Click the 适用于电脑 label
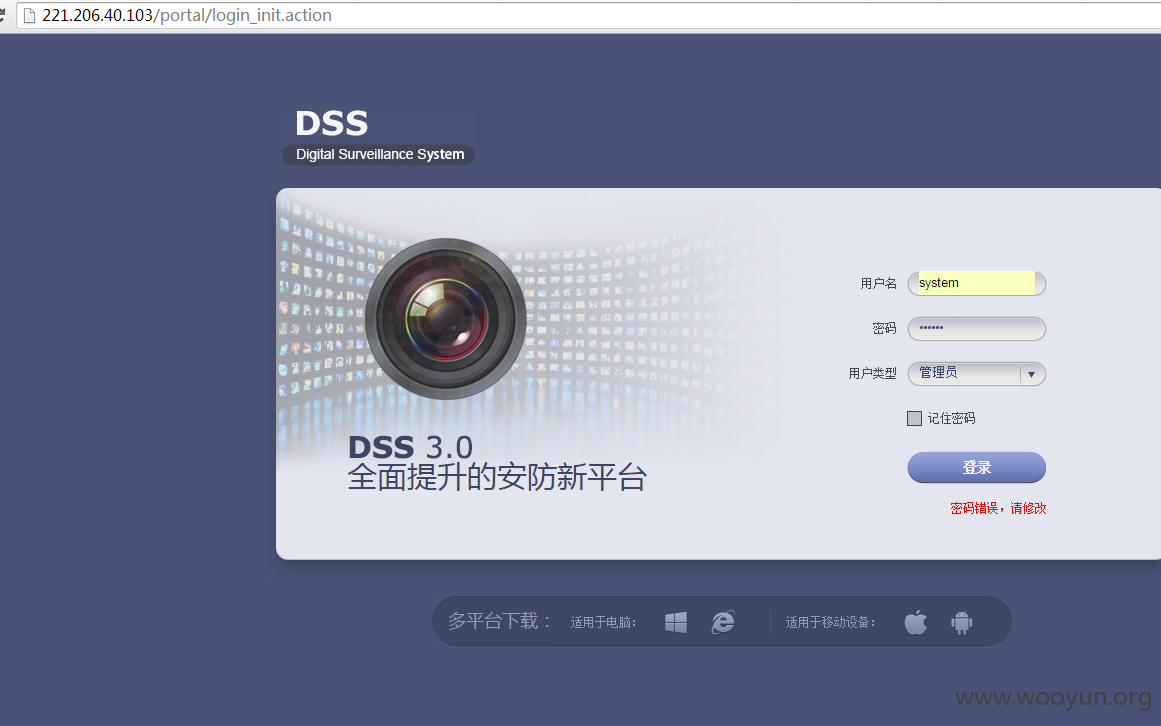The height and width of the screenshot is (726, 1161). [603, 622]
